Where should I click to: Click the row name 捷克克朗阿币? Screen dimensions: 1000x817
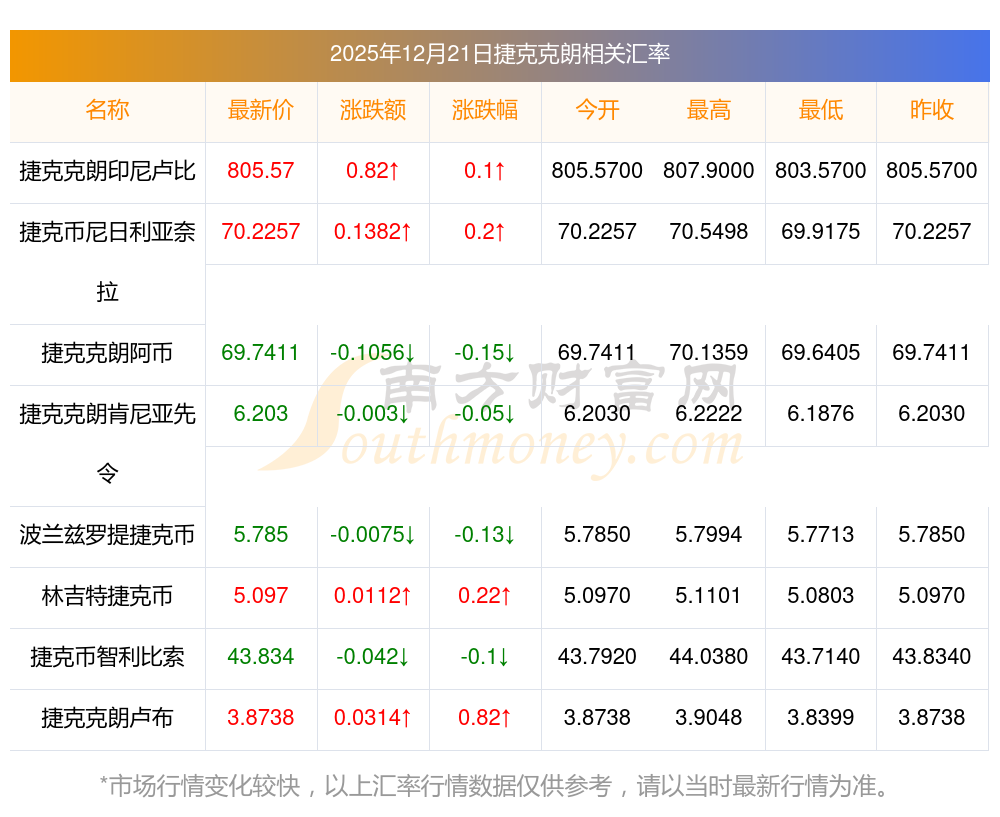click(107, 353)
